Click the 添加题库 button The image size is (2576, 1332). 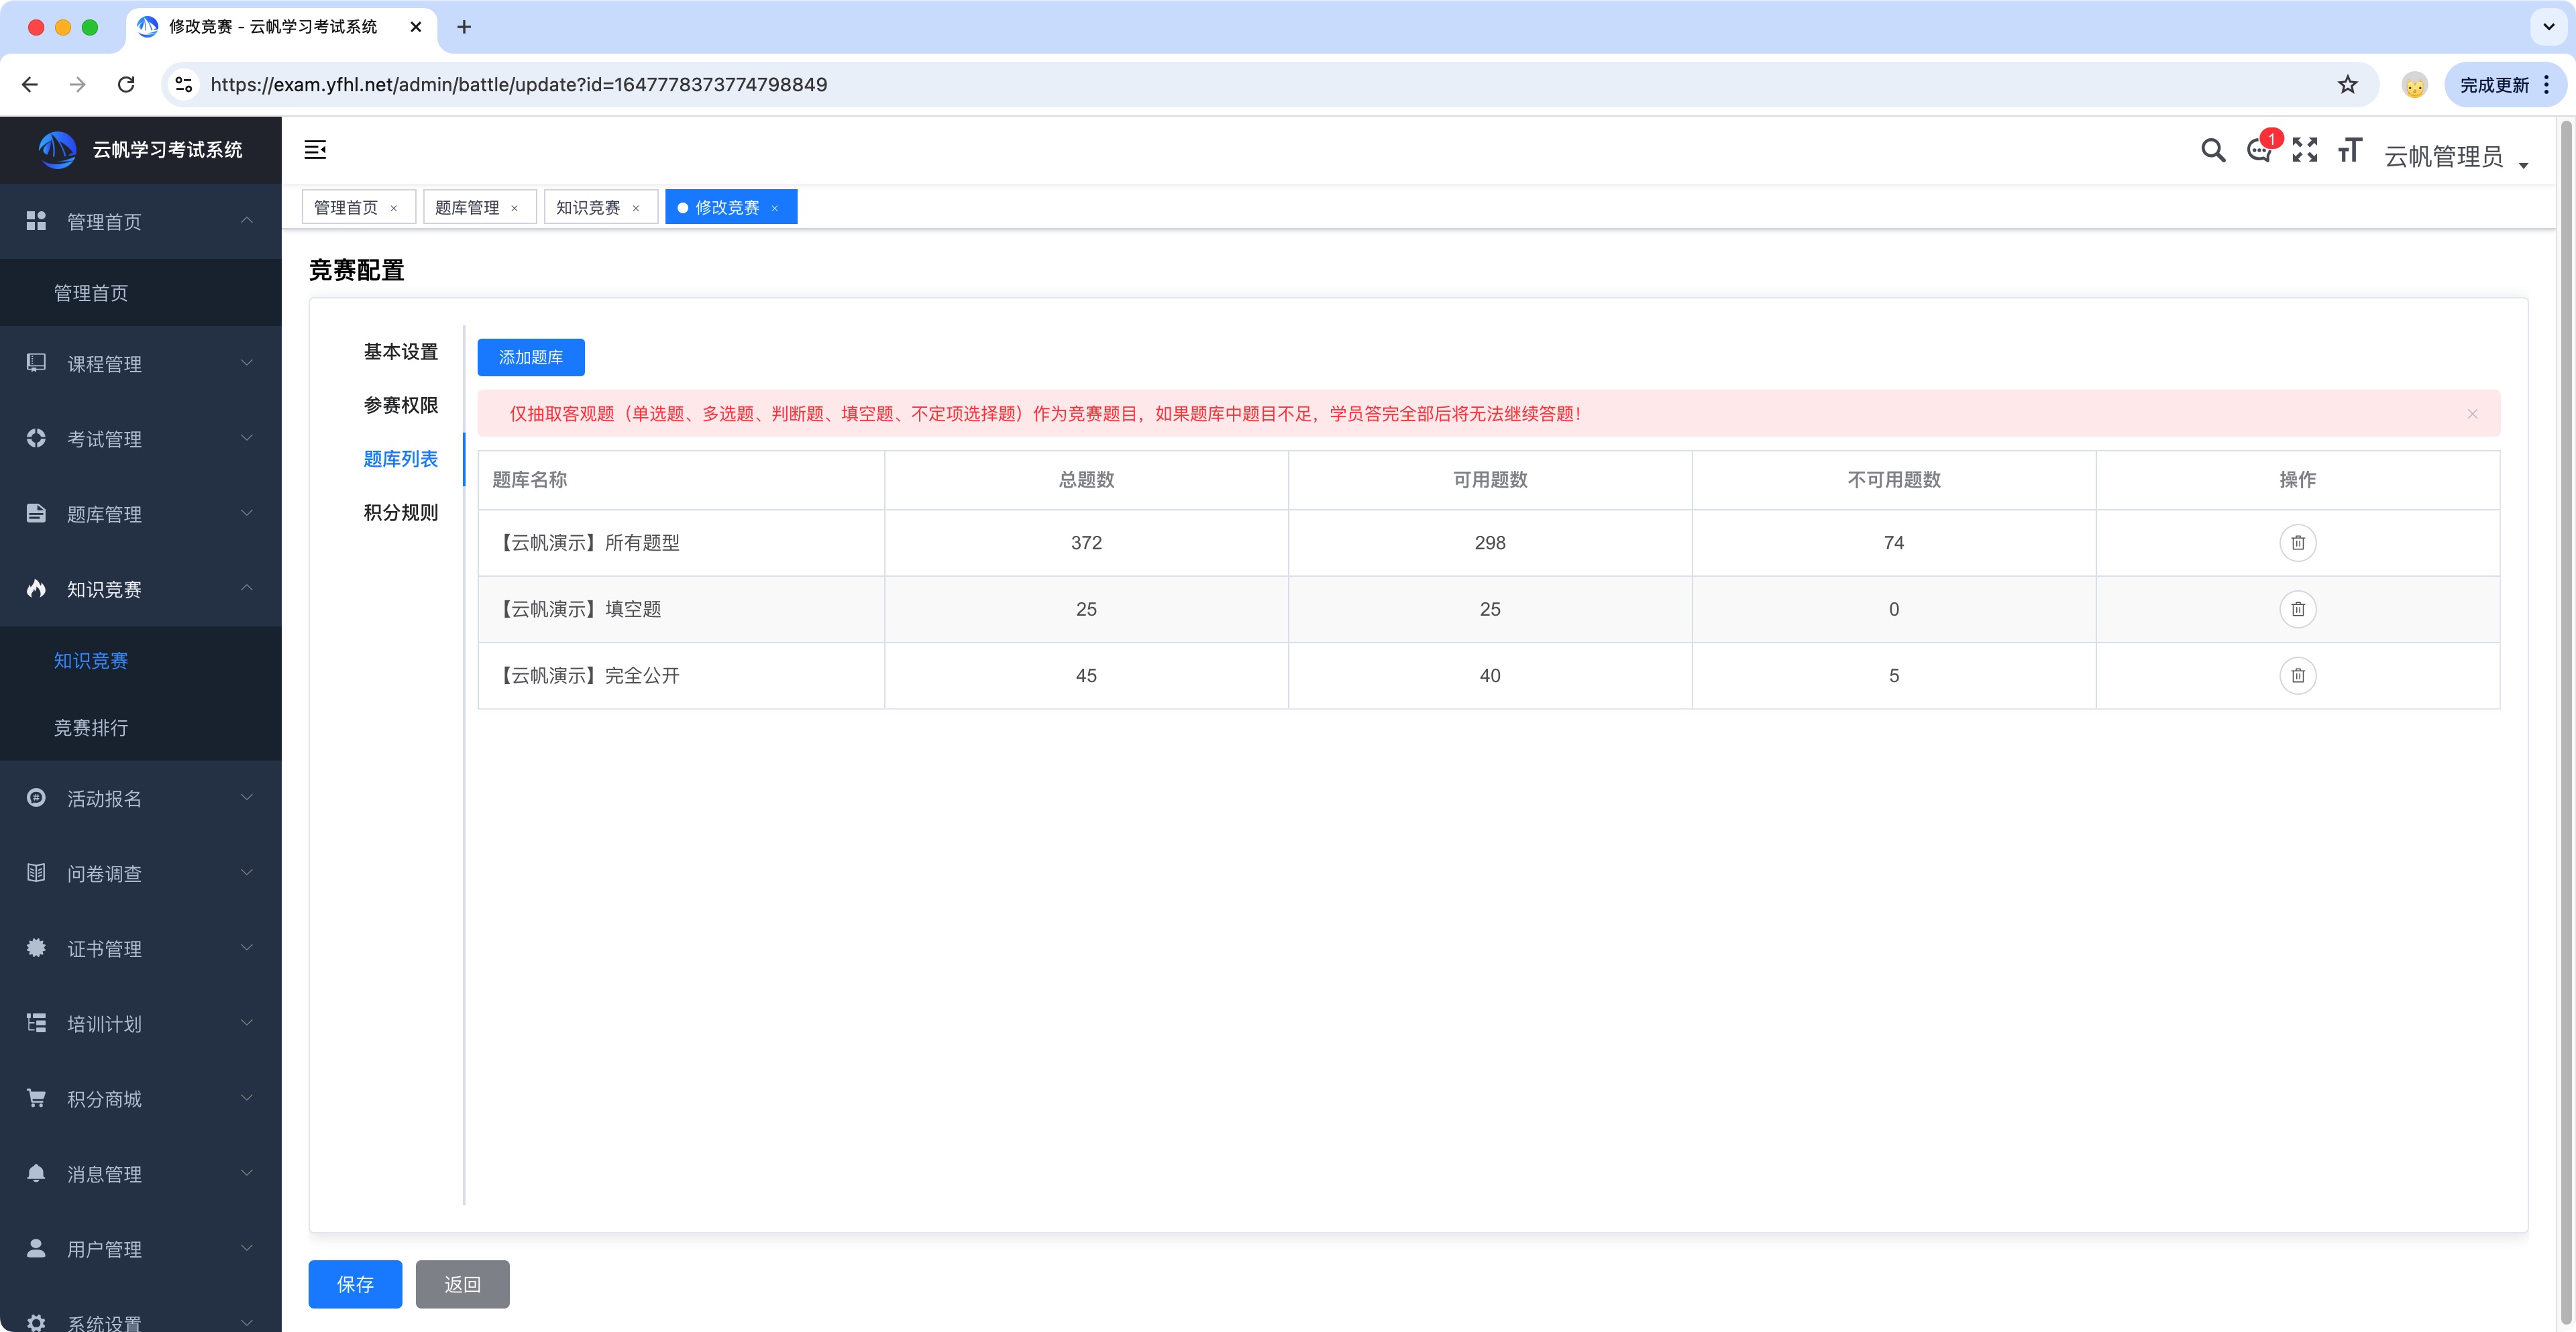(x=530, y=357)
